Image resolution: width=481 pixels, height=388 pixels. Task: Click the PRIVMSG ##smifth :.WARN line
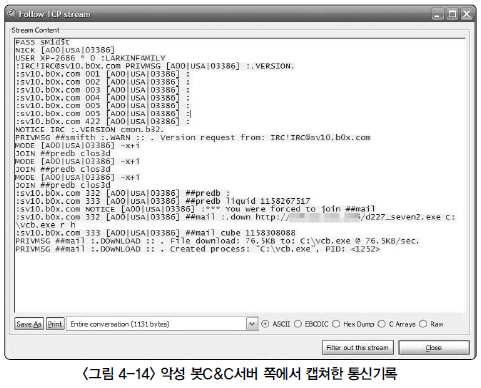click(x=193, y=138)
